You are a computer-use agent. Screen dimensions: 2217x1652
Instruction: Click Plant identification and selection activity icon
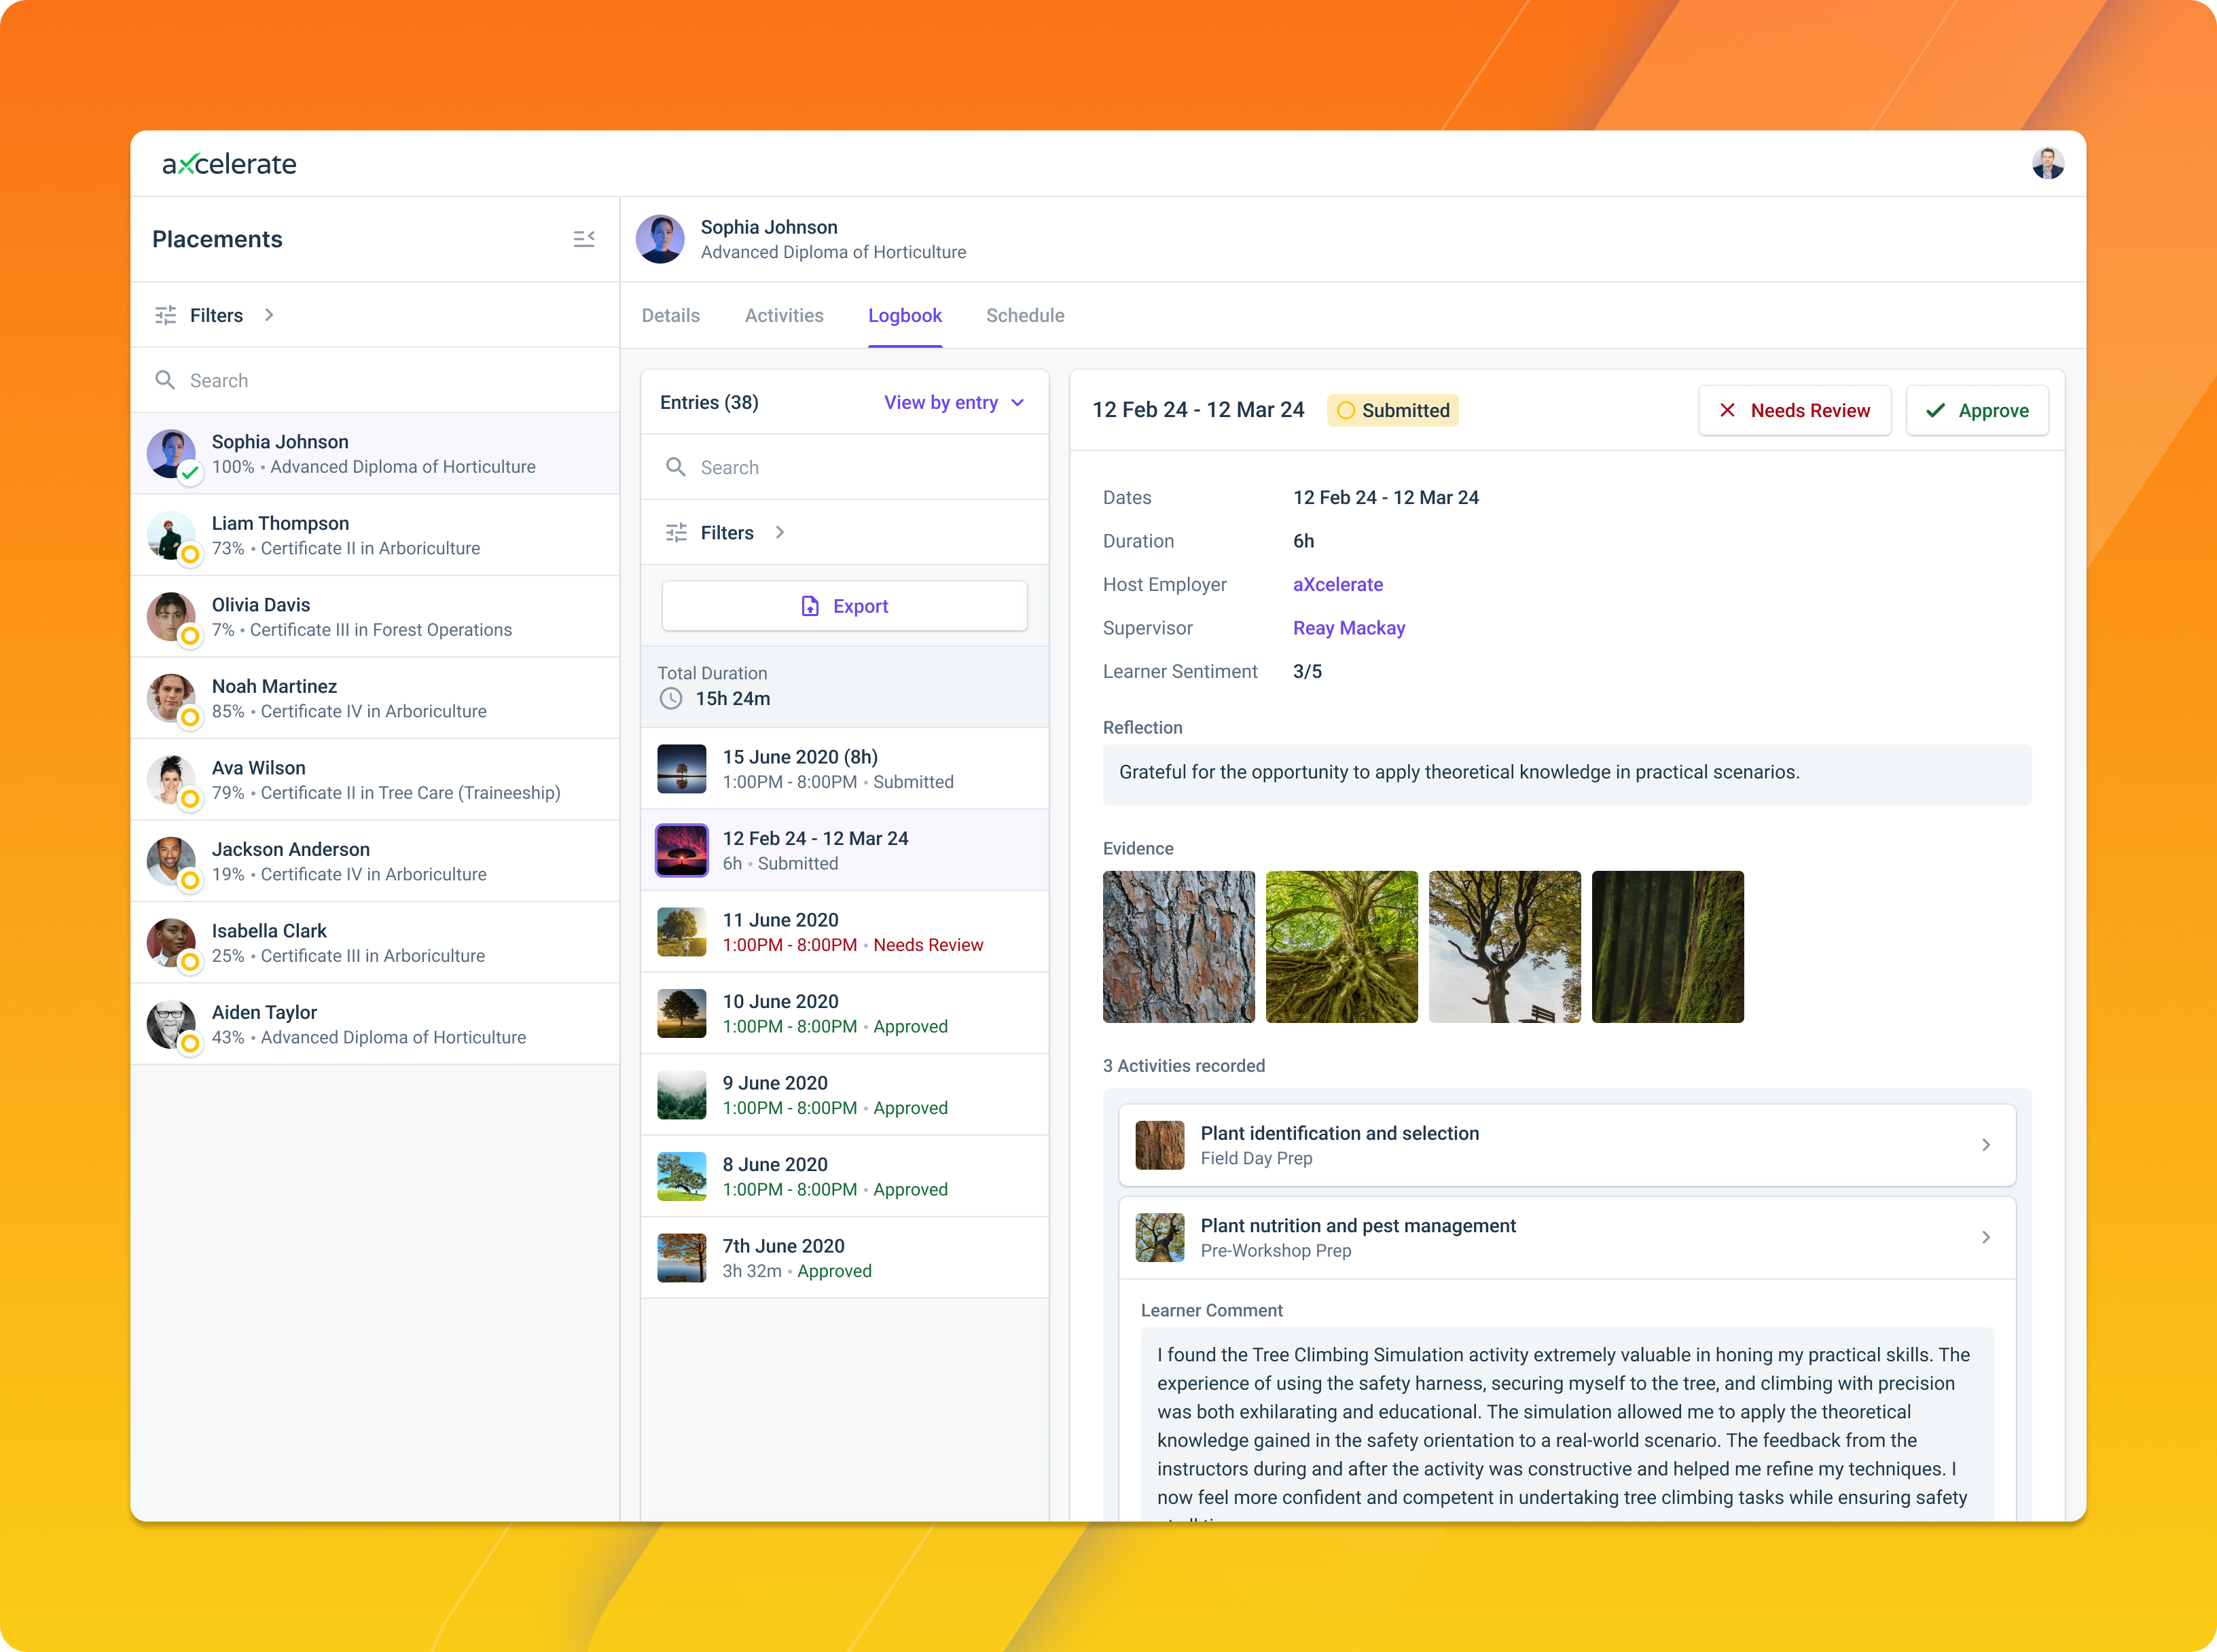[1160, 1145]
